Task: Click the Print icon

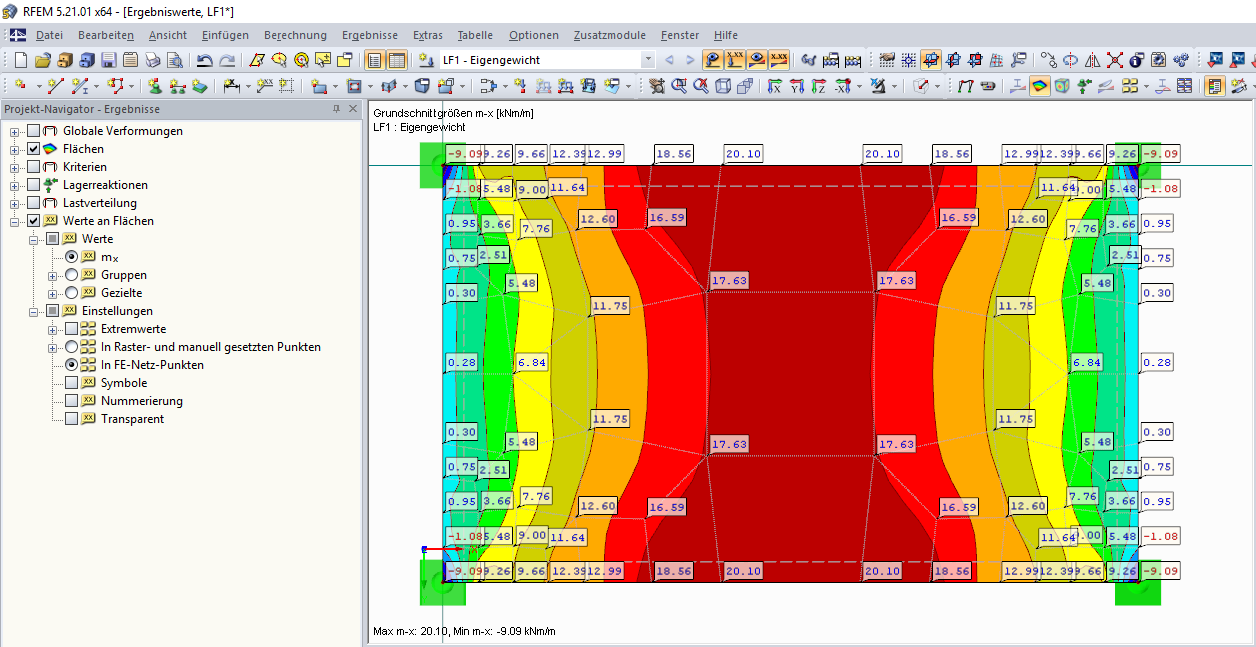Action: (x=153, y=60)
